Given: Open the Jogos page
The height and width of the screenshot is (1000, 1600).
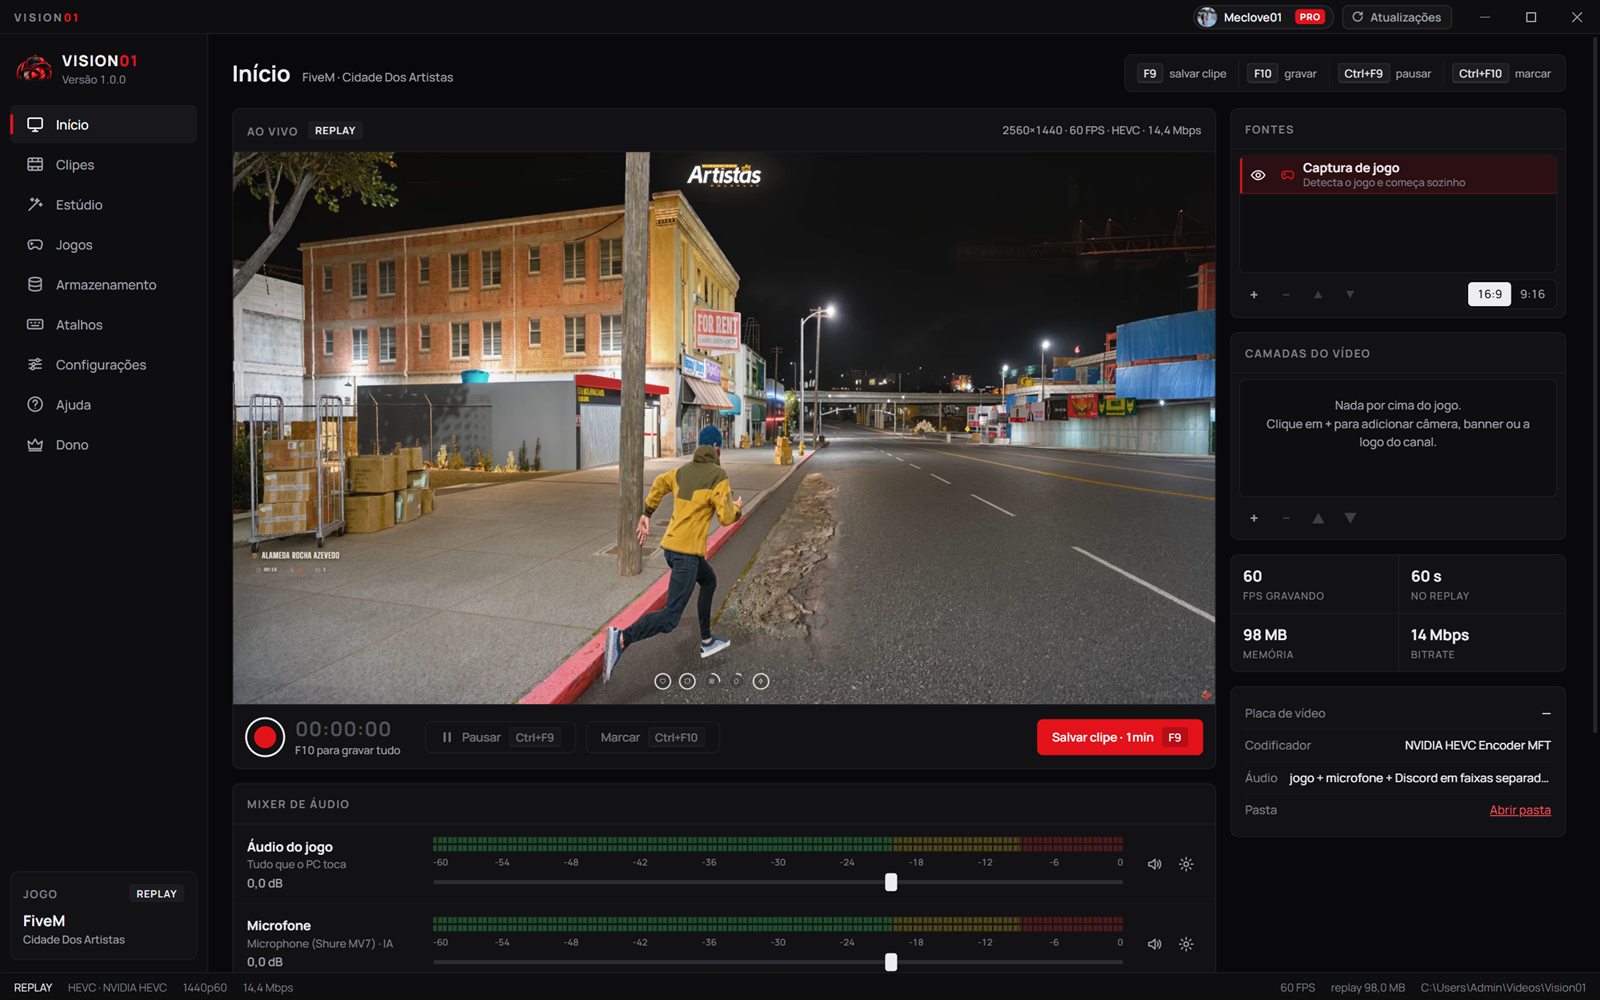Looking at the screenshot, I should tap(104, 245).
